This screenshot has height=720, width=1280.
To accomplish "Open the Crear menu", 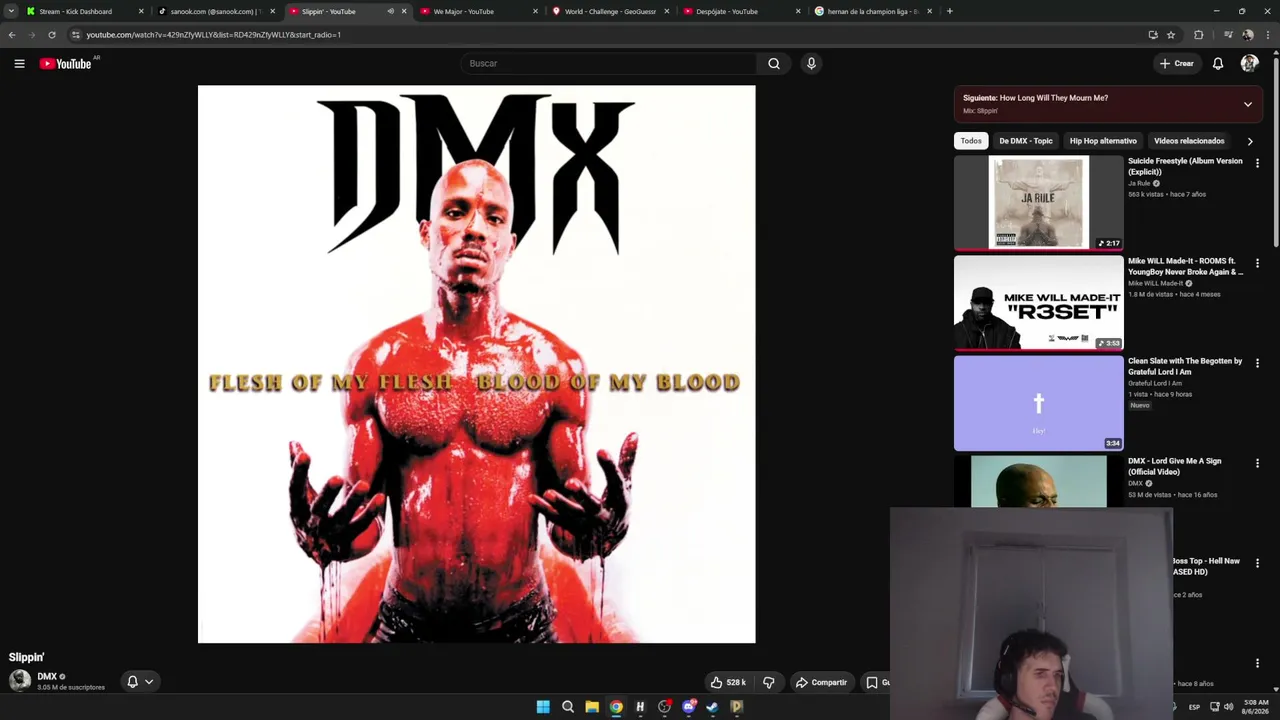I will click(x=1176, y=63).
